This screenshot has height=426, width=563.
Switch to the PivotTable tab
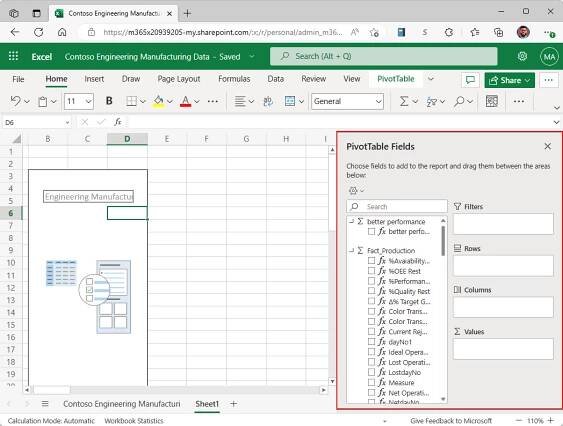[x=396, y=79]
